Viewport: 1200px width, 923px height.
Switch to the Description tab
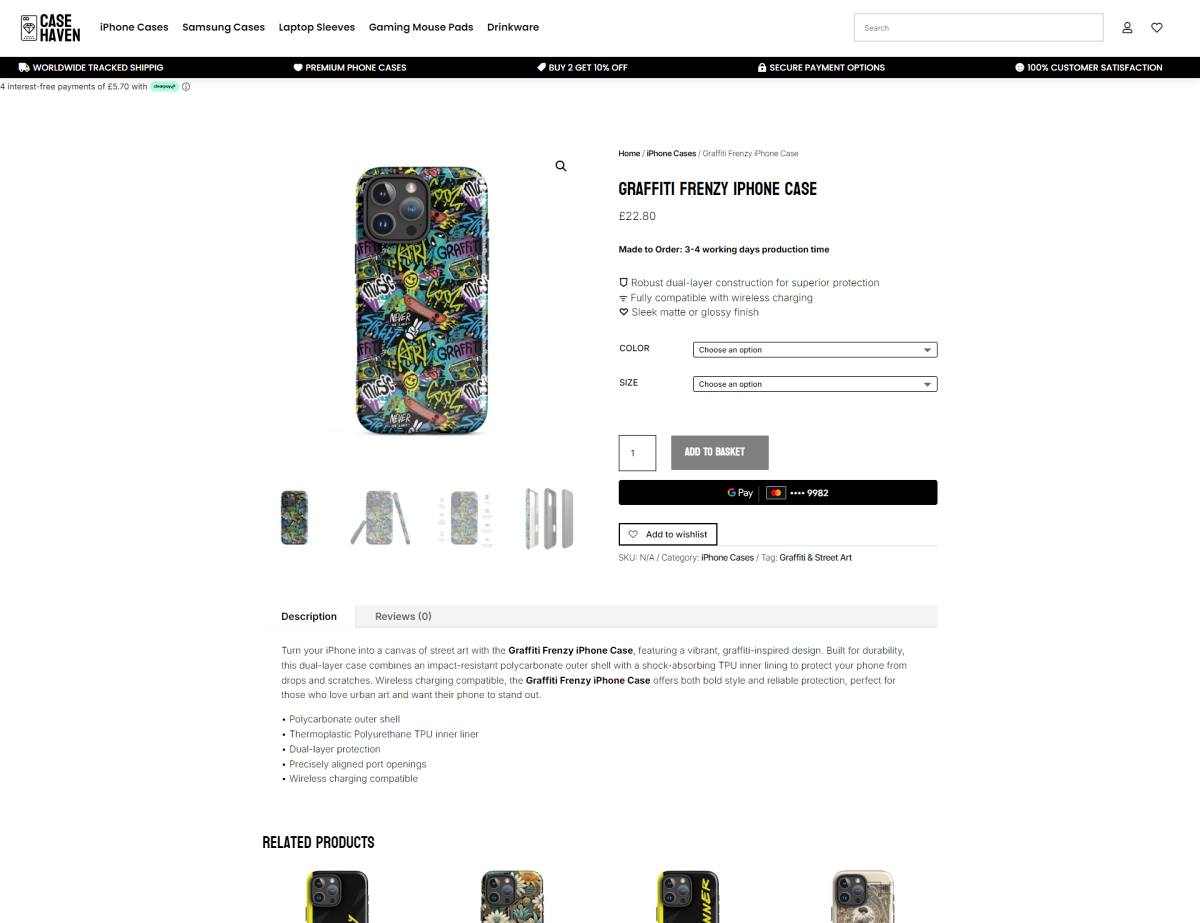coord(309,616)
